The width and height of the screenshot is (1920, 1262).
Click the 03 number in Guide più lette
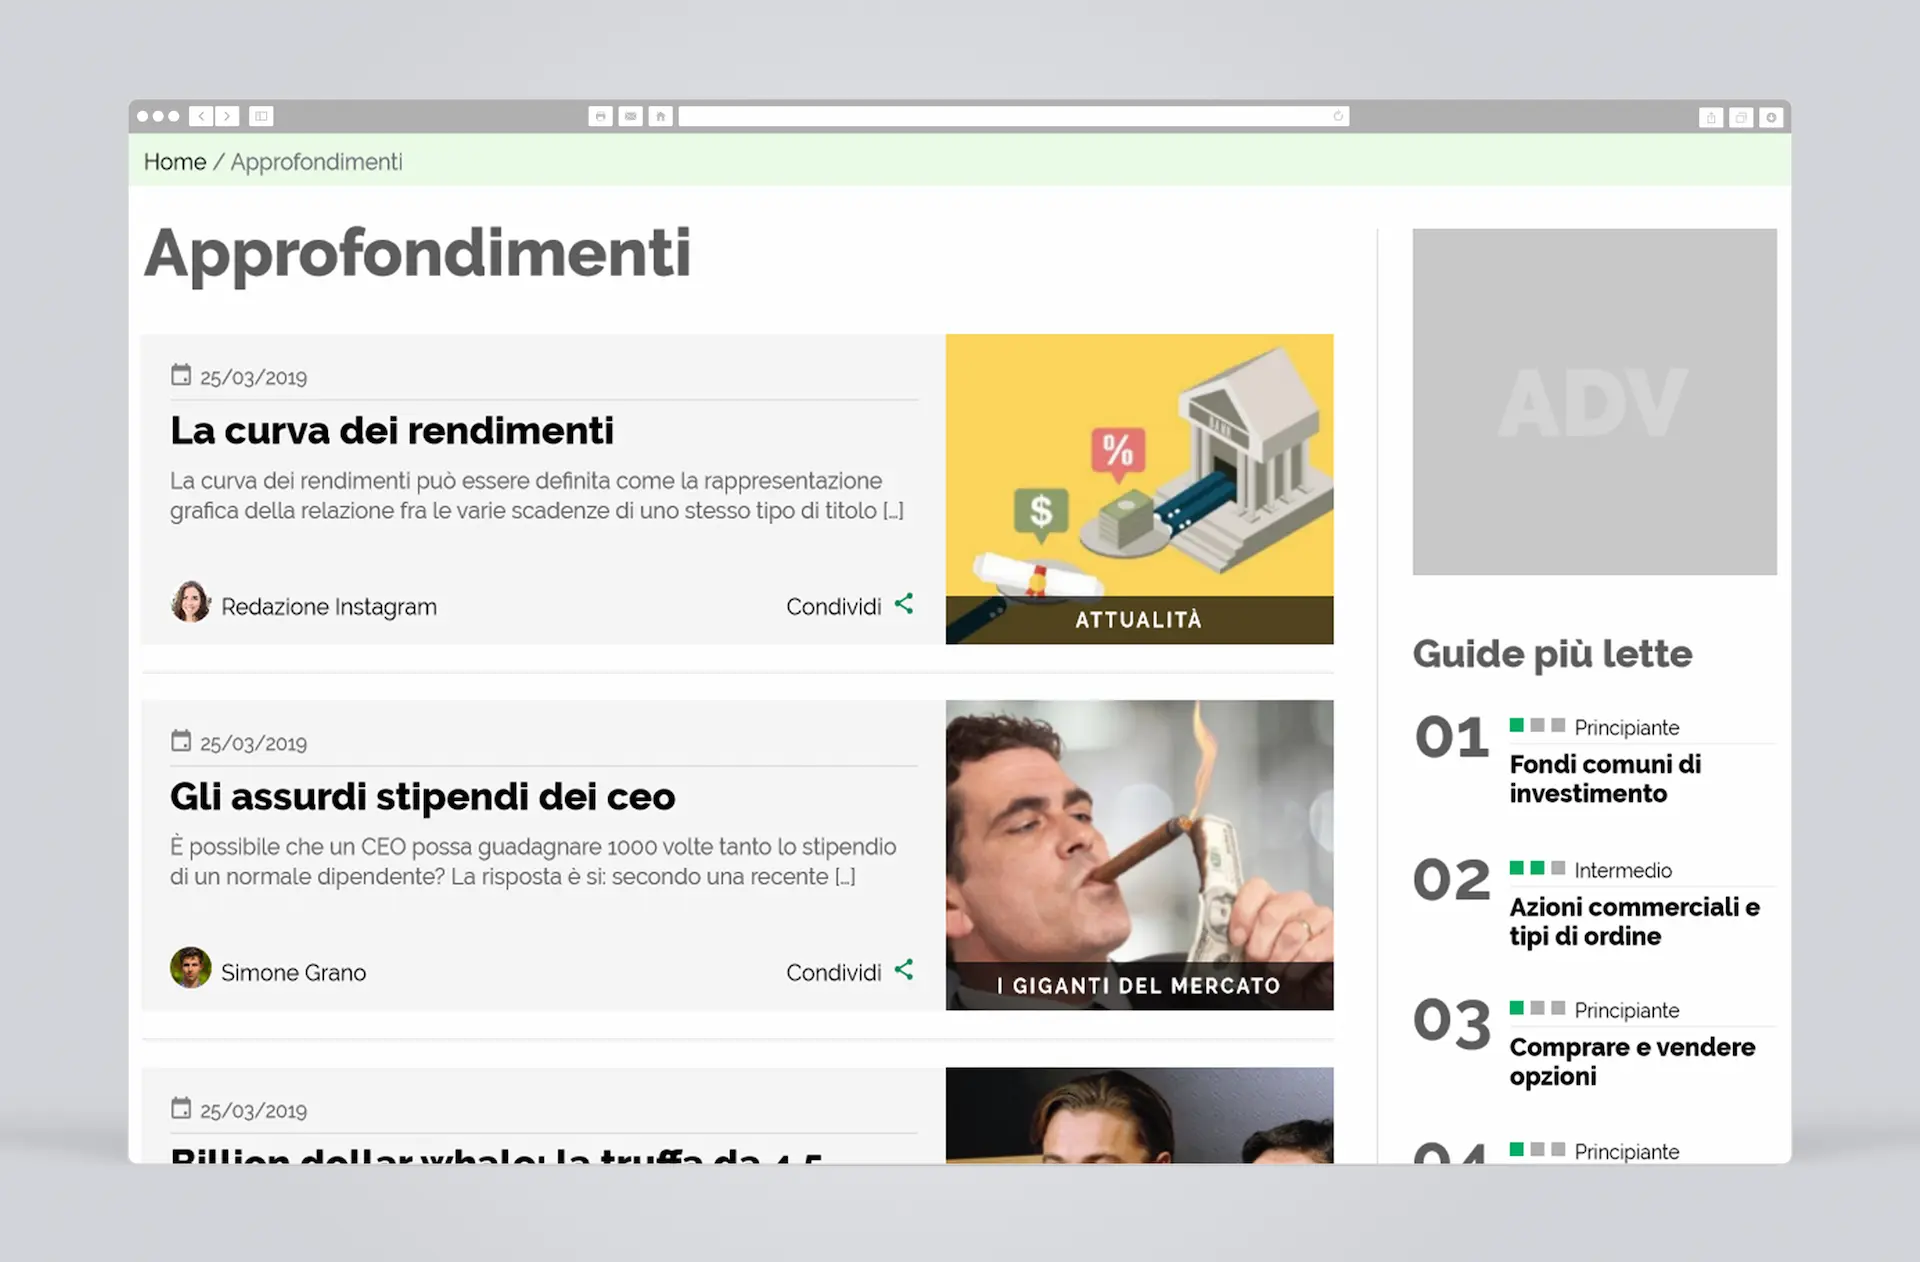(x=1452, y=1023)
